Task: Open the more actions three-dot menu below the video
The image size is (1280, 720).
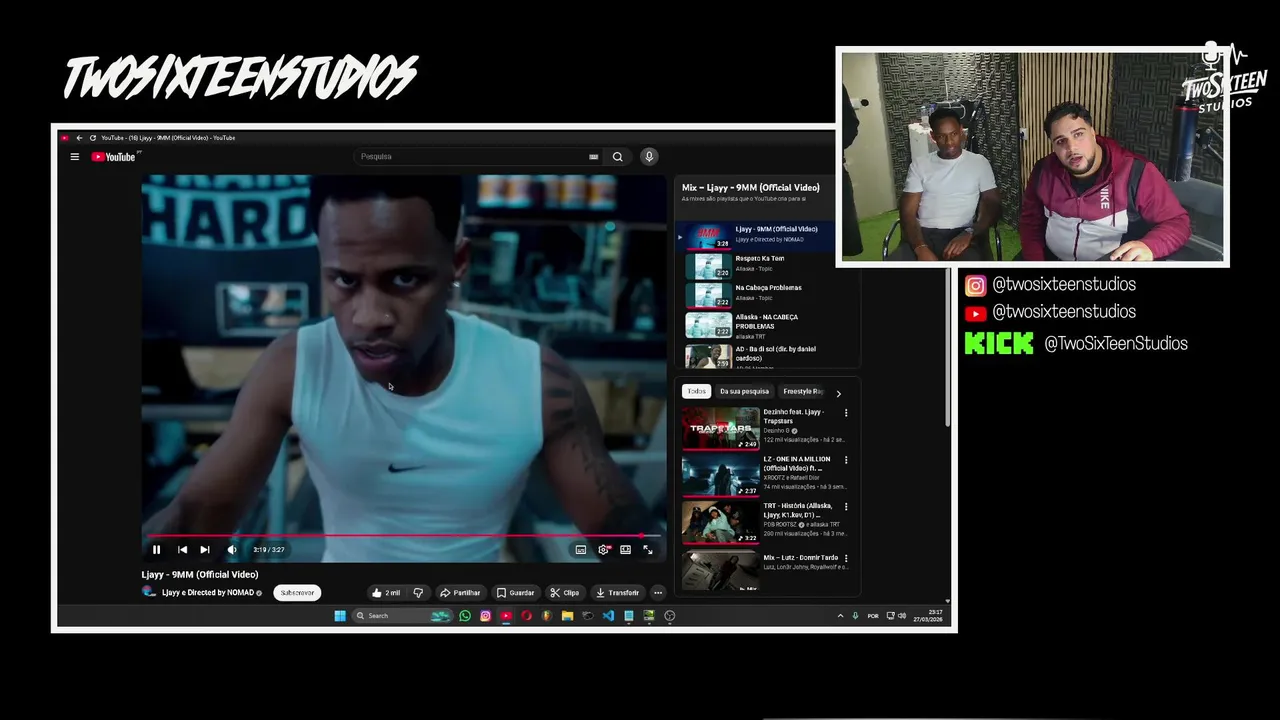Action: point(657,593)
